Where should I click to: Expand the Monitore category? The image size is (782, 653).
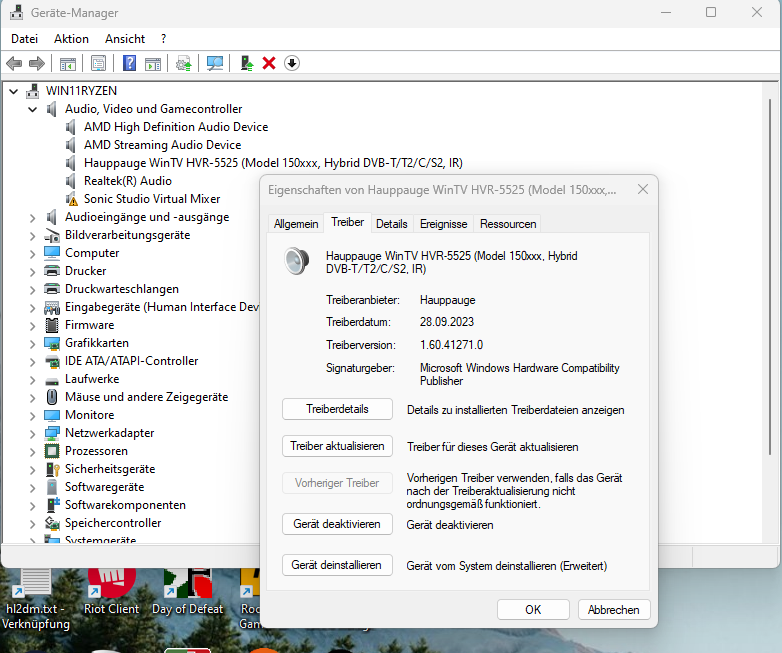(x=33, y=415)
